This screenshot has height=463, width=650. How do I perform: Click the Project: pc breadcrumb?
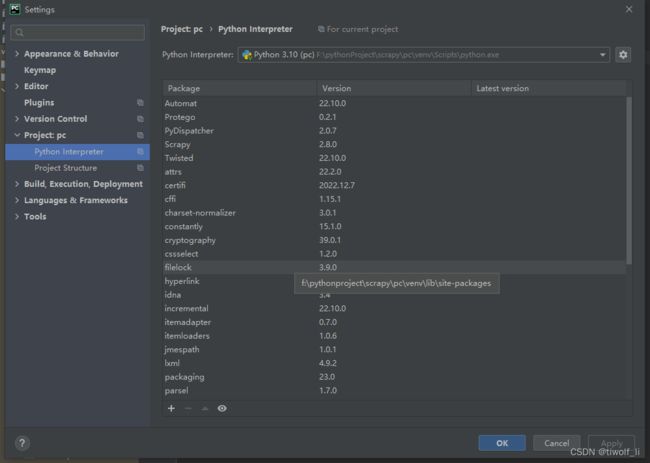coord(182,29)
